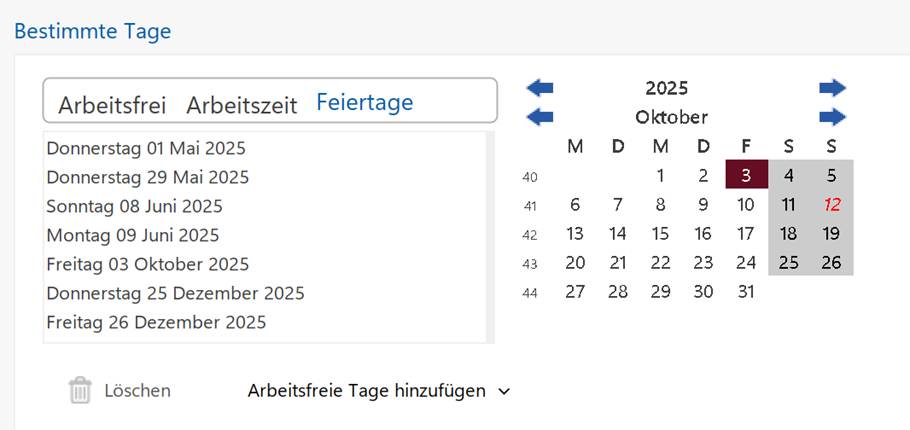The width and height of the screenshot is (910, 430).
Task: Select Montag 09 Juni 2025 entry
Action: (x=132, y=236)
